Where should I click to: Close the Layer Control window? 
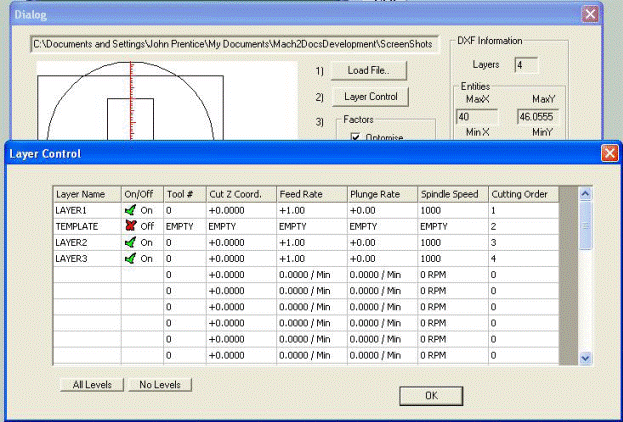(x=608, y=154)
